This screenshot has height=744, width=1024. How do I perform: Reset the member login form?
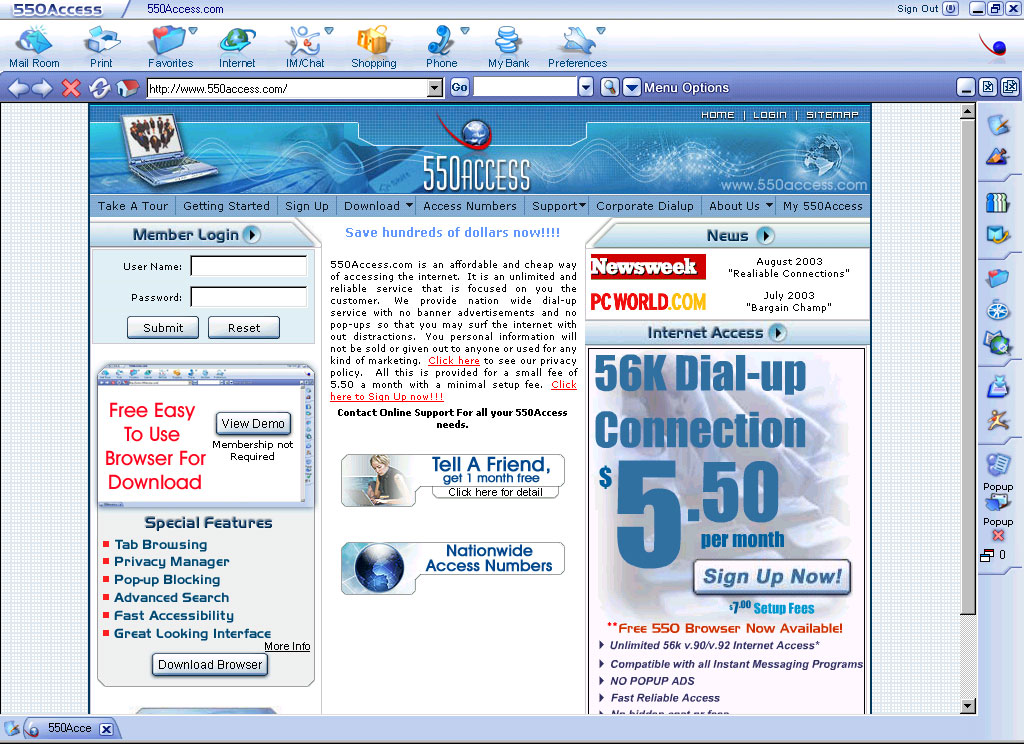tap(244, 327)
